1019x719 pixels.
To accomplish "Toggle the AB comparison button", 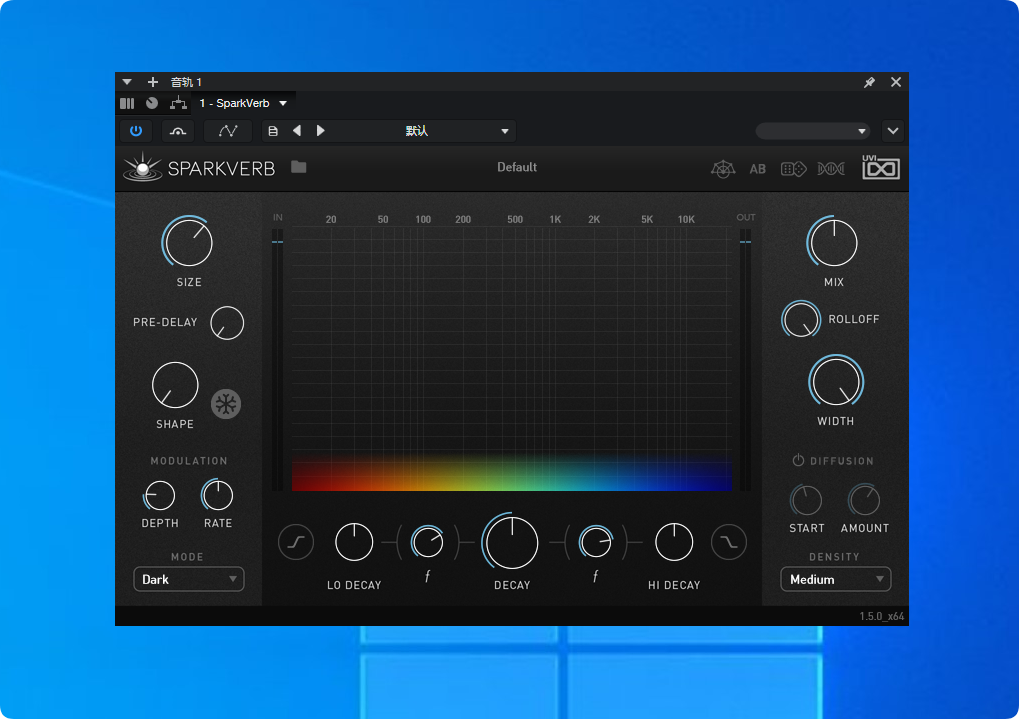I will tap(758, 169).
